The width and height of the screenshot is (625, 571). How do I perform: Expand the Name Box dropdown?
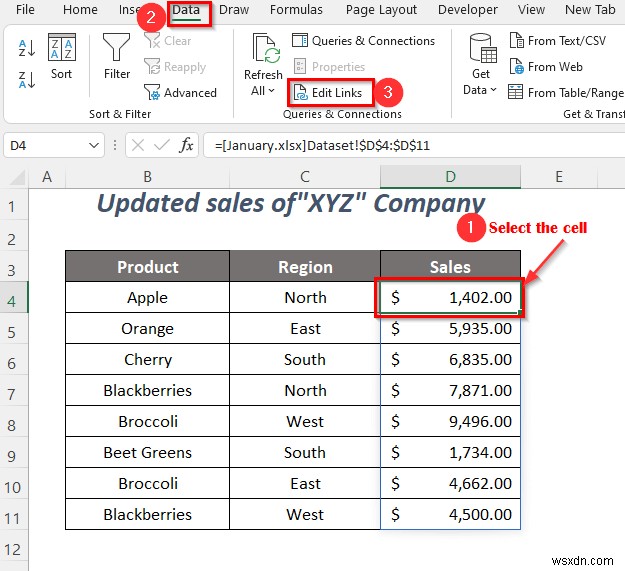pos(94,145)
